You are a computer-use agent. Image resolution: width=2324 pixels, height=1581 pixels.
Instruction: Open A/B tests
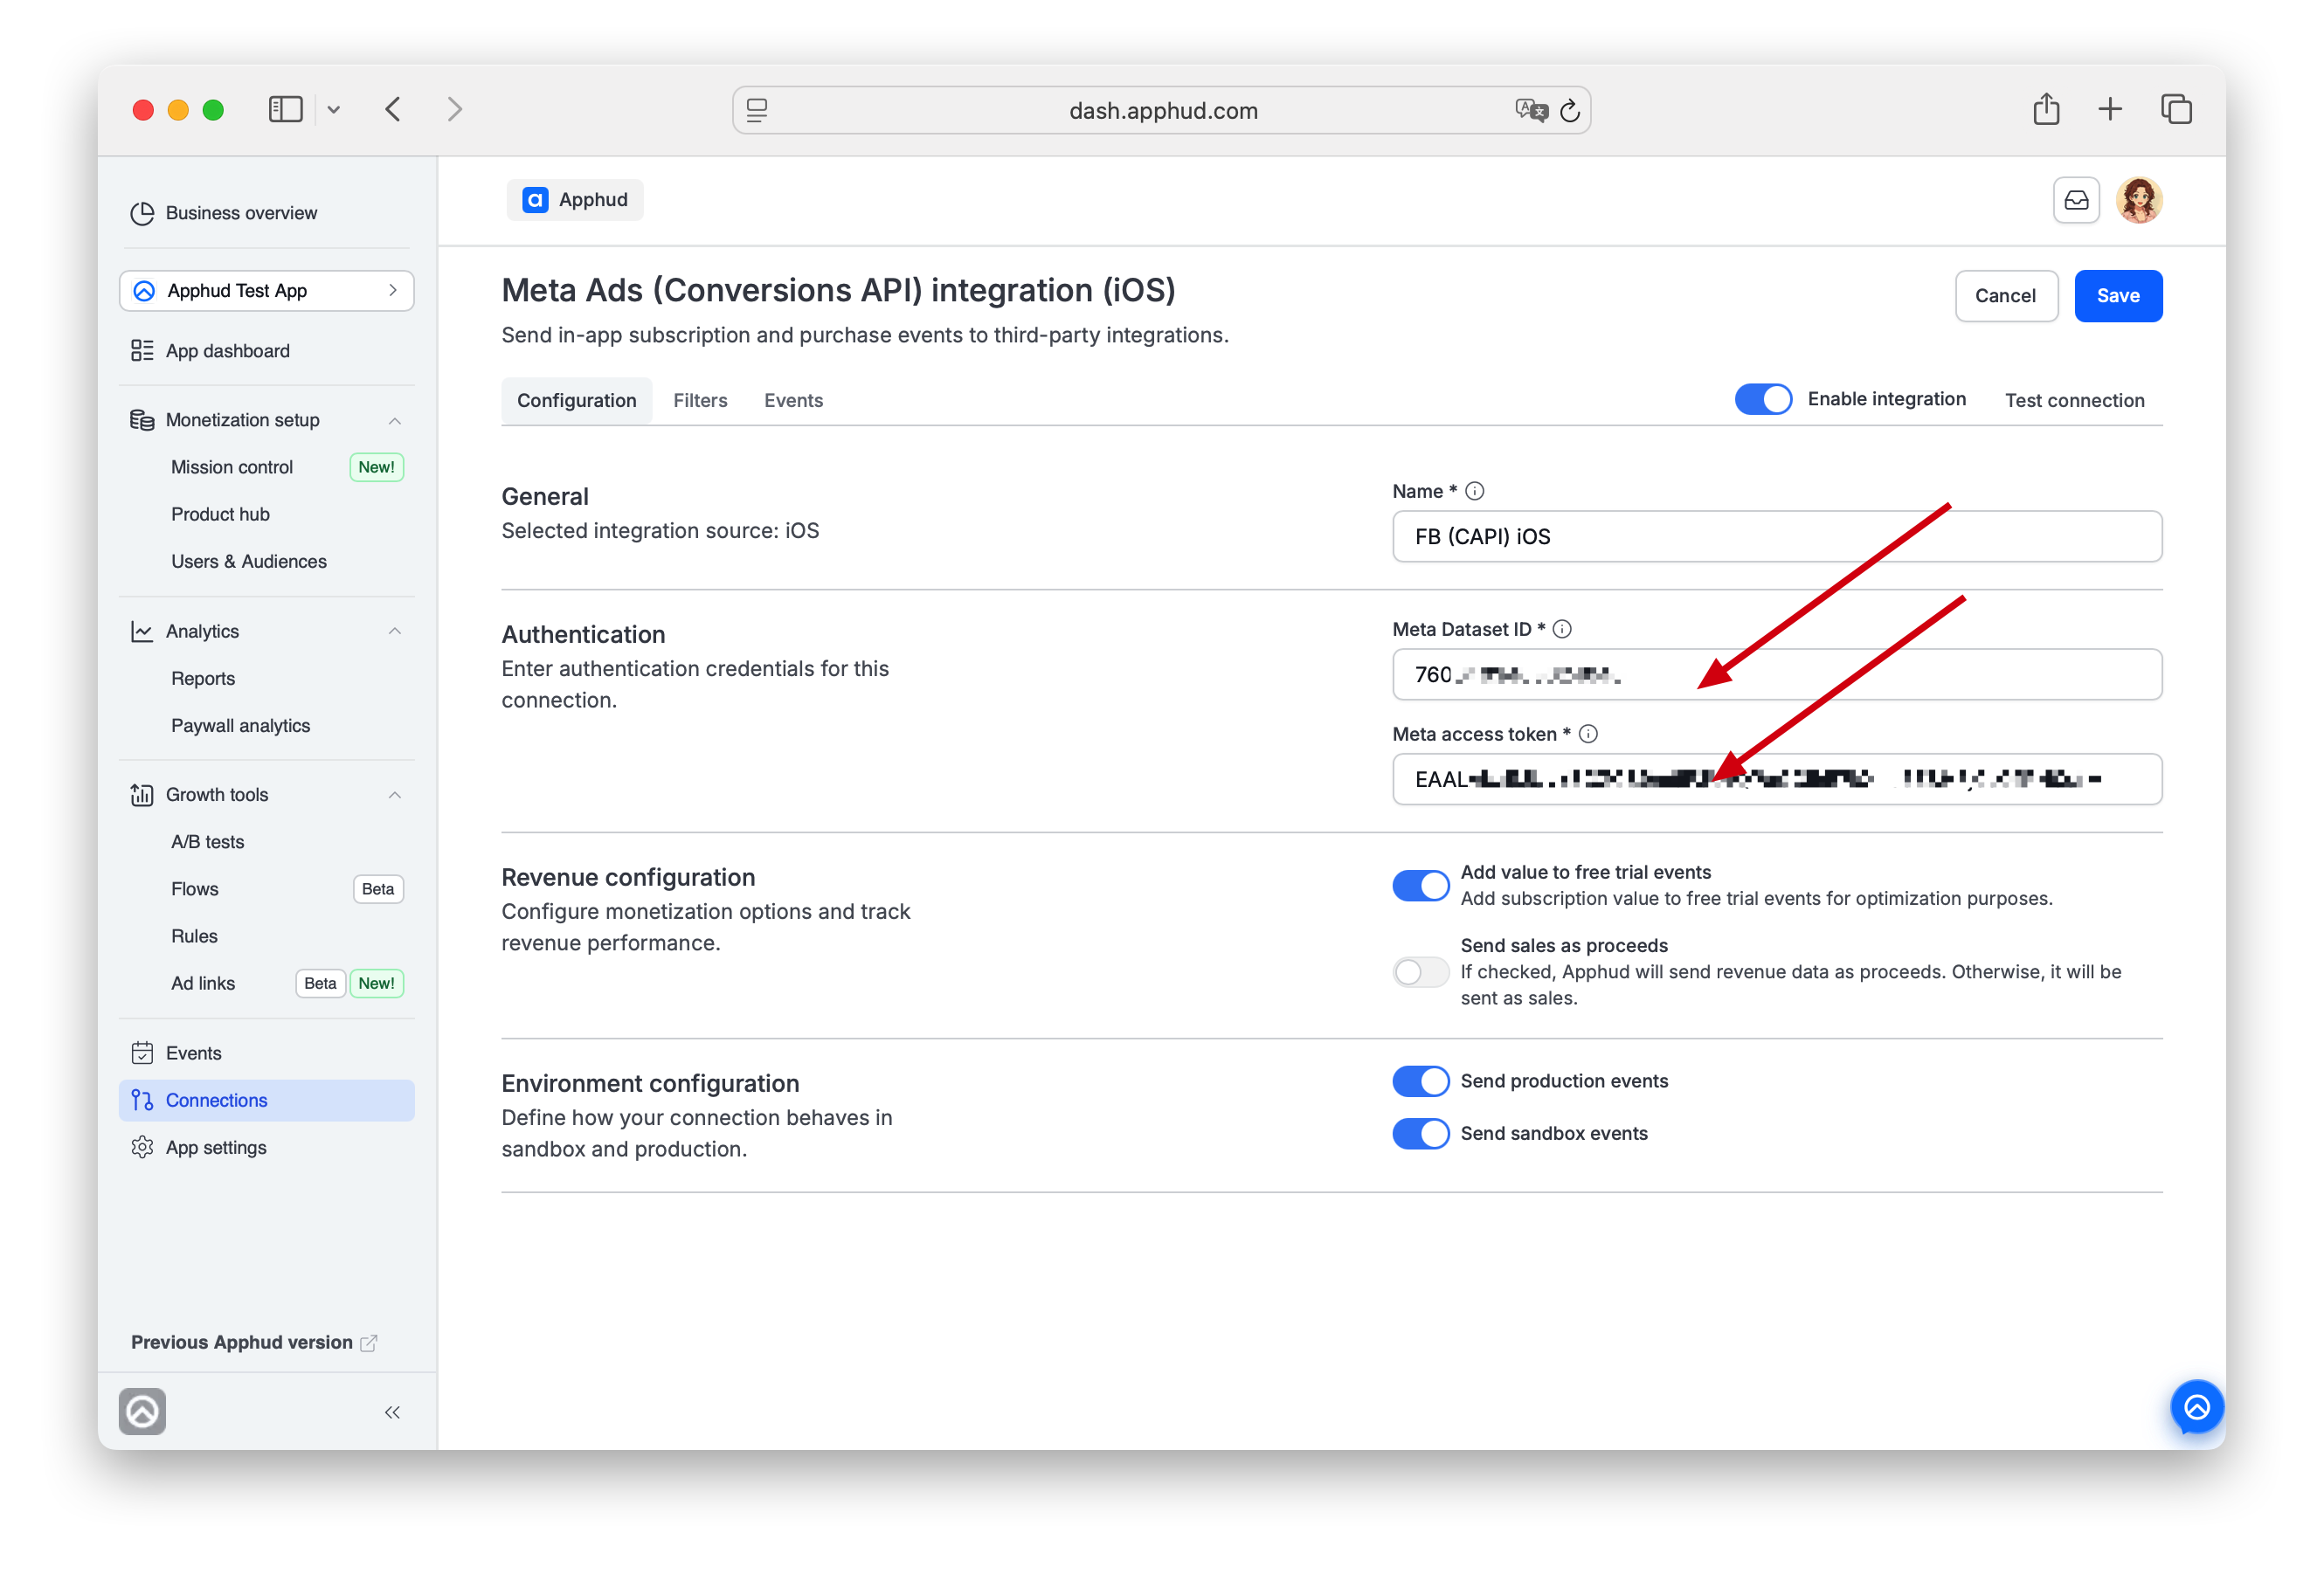(x=207, y=842)
